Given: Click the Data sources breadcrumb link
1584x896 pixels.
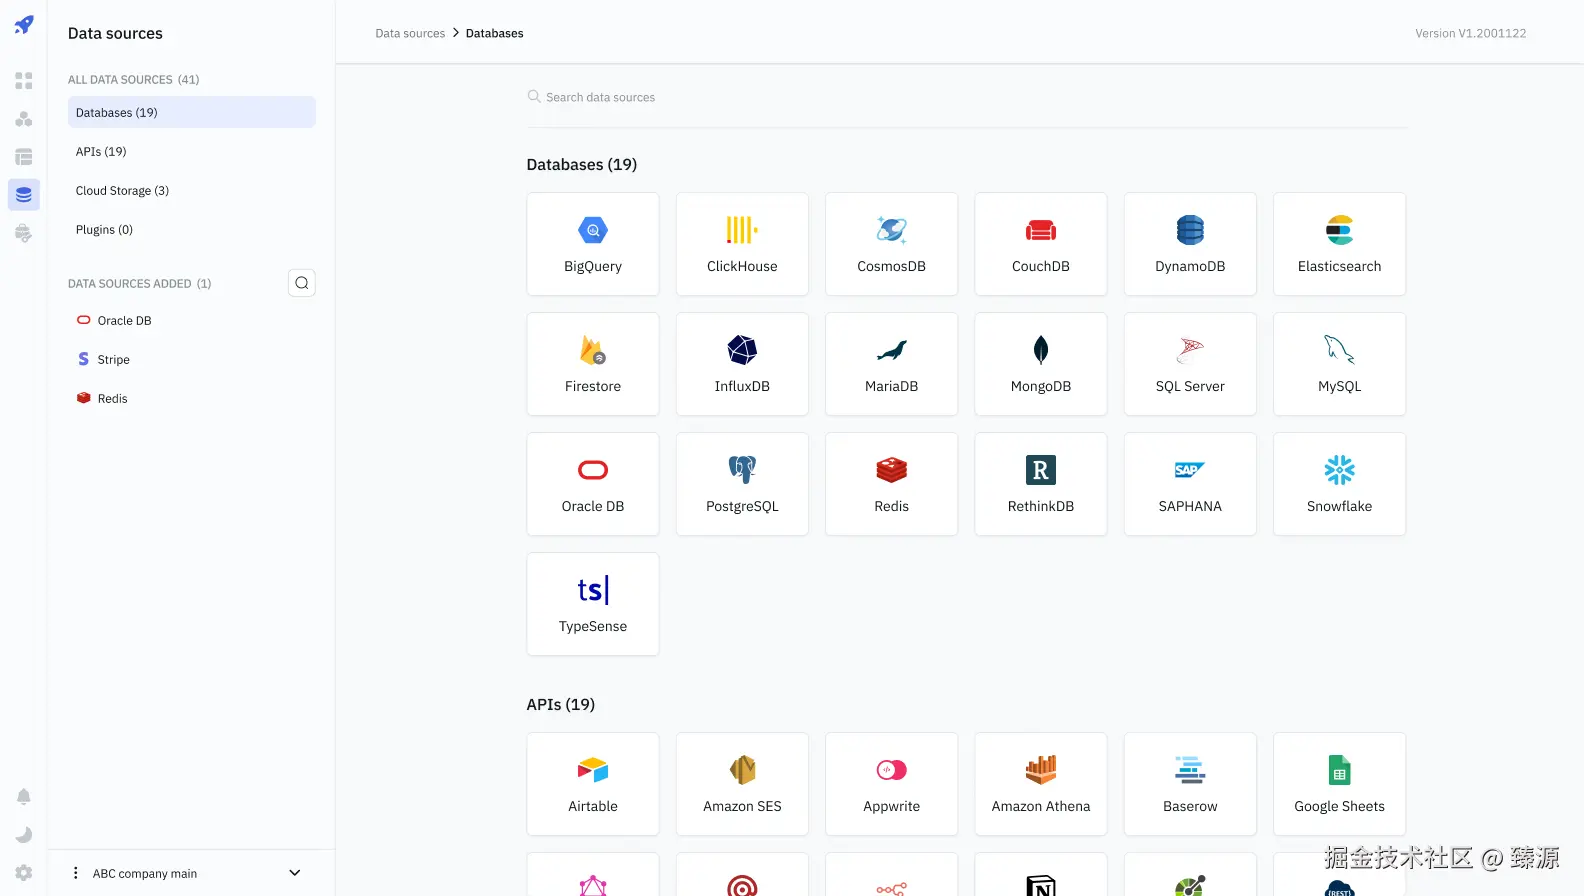Looking at the screenshot, I should (x=410, y=33).
